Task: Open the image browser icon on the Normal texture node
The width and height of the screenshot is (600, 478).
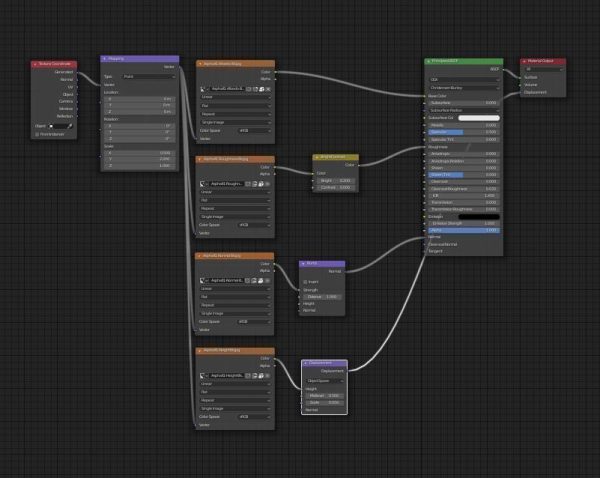Action: [x=203, y=281]
